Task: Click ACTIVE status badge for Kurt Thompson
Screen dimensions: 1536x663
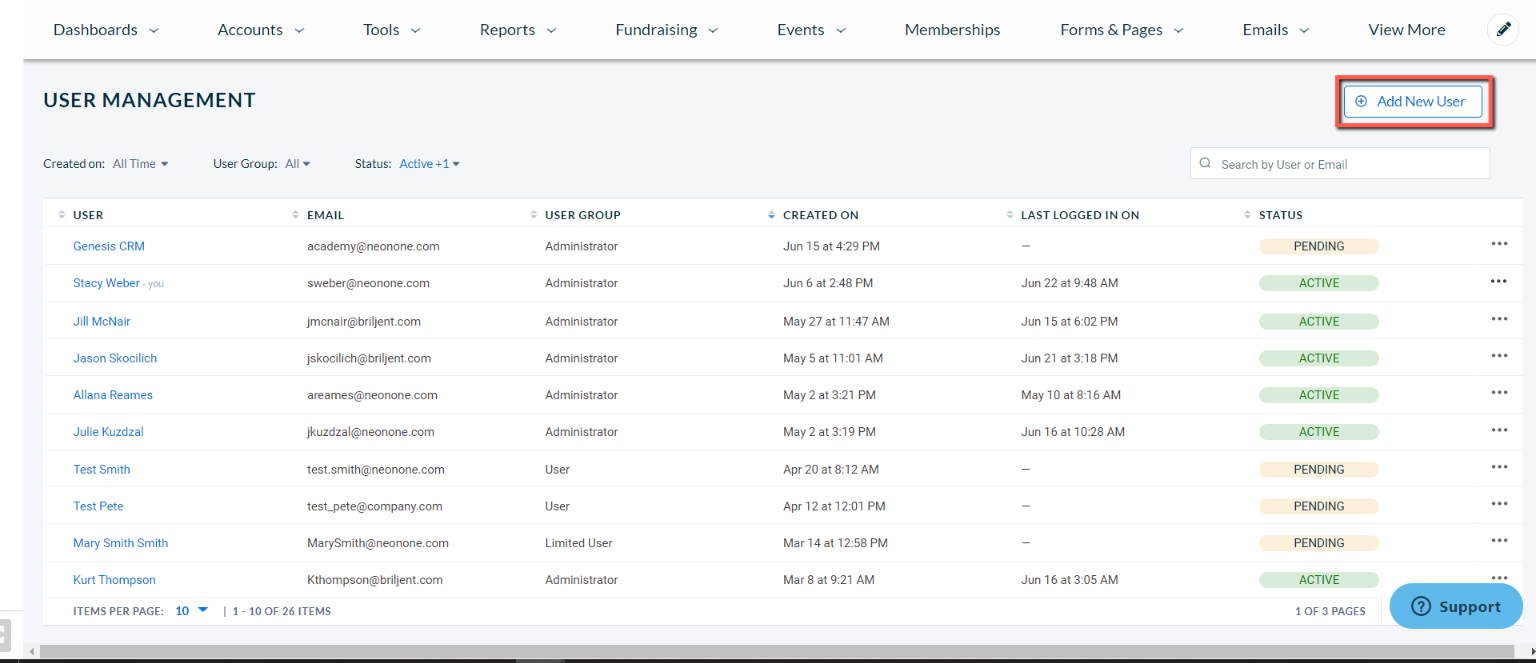Action: (1319, 580)
